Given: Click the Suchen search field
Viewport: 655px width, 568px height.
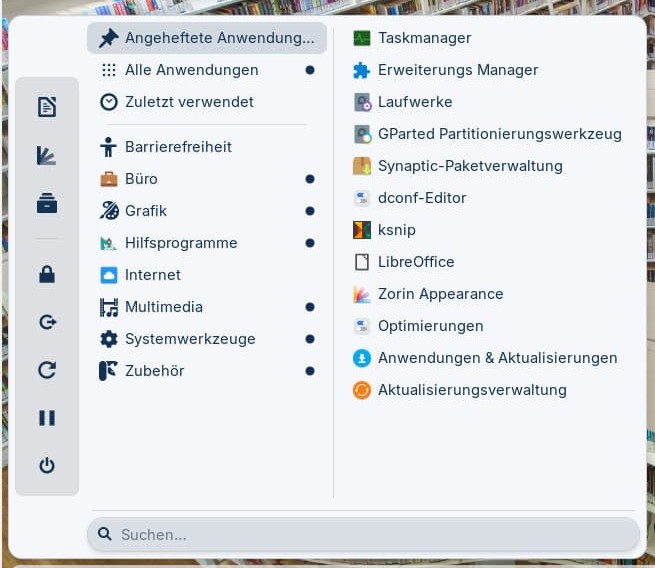Looking at the screenshot, I should point(363,535).
